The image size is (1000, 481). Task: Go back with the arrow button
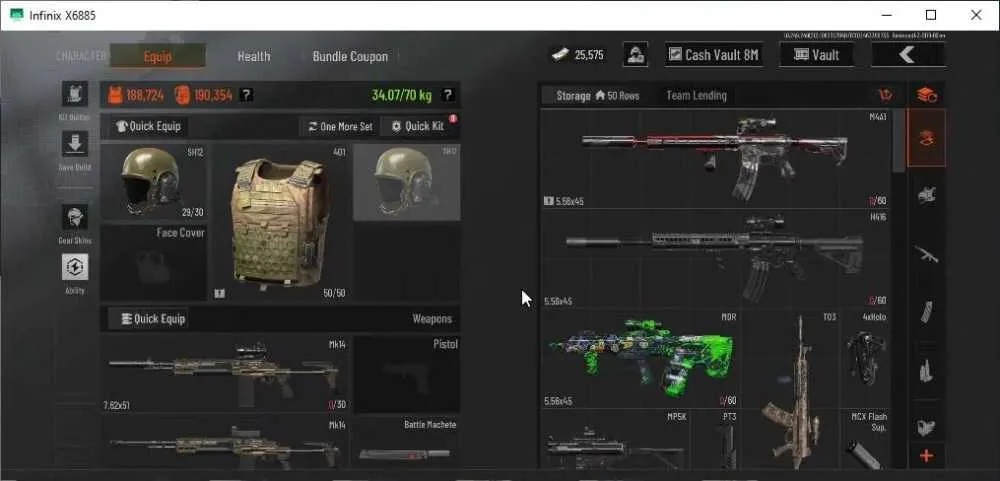click(908, 55)
